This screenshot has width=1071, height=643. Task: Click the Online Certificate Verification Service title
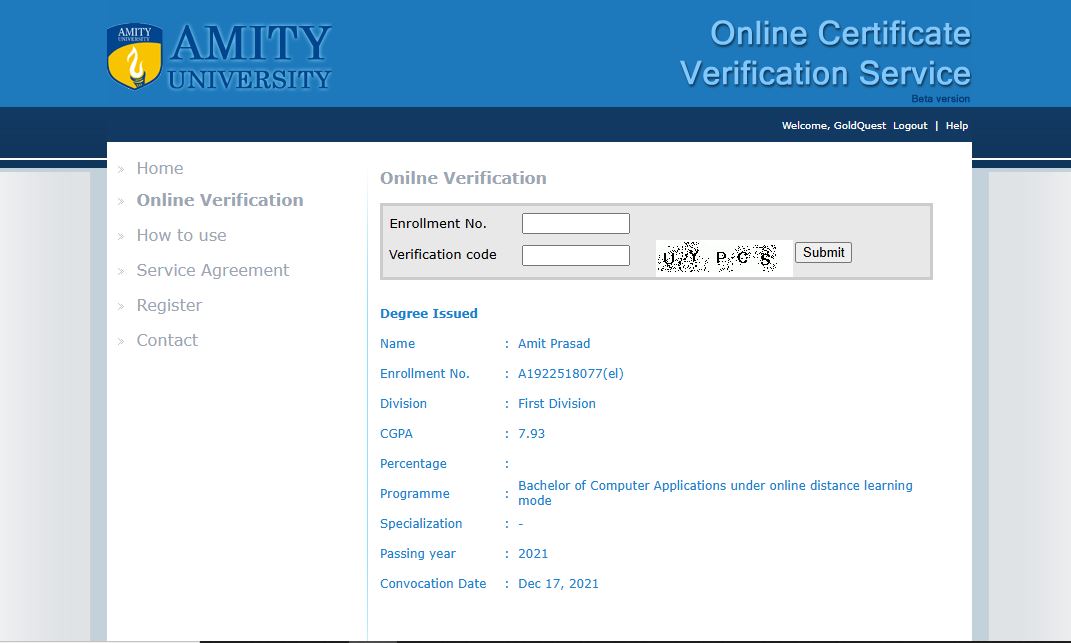coord(825,54)
